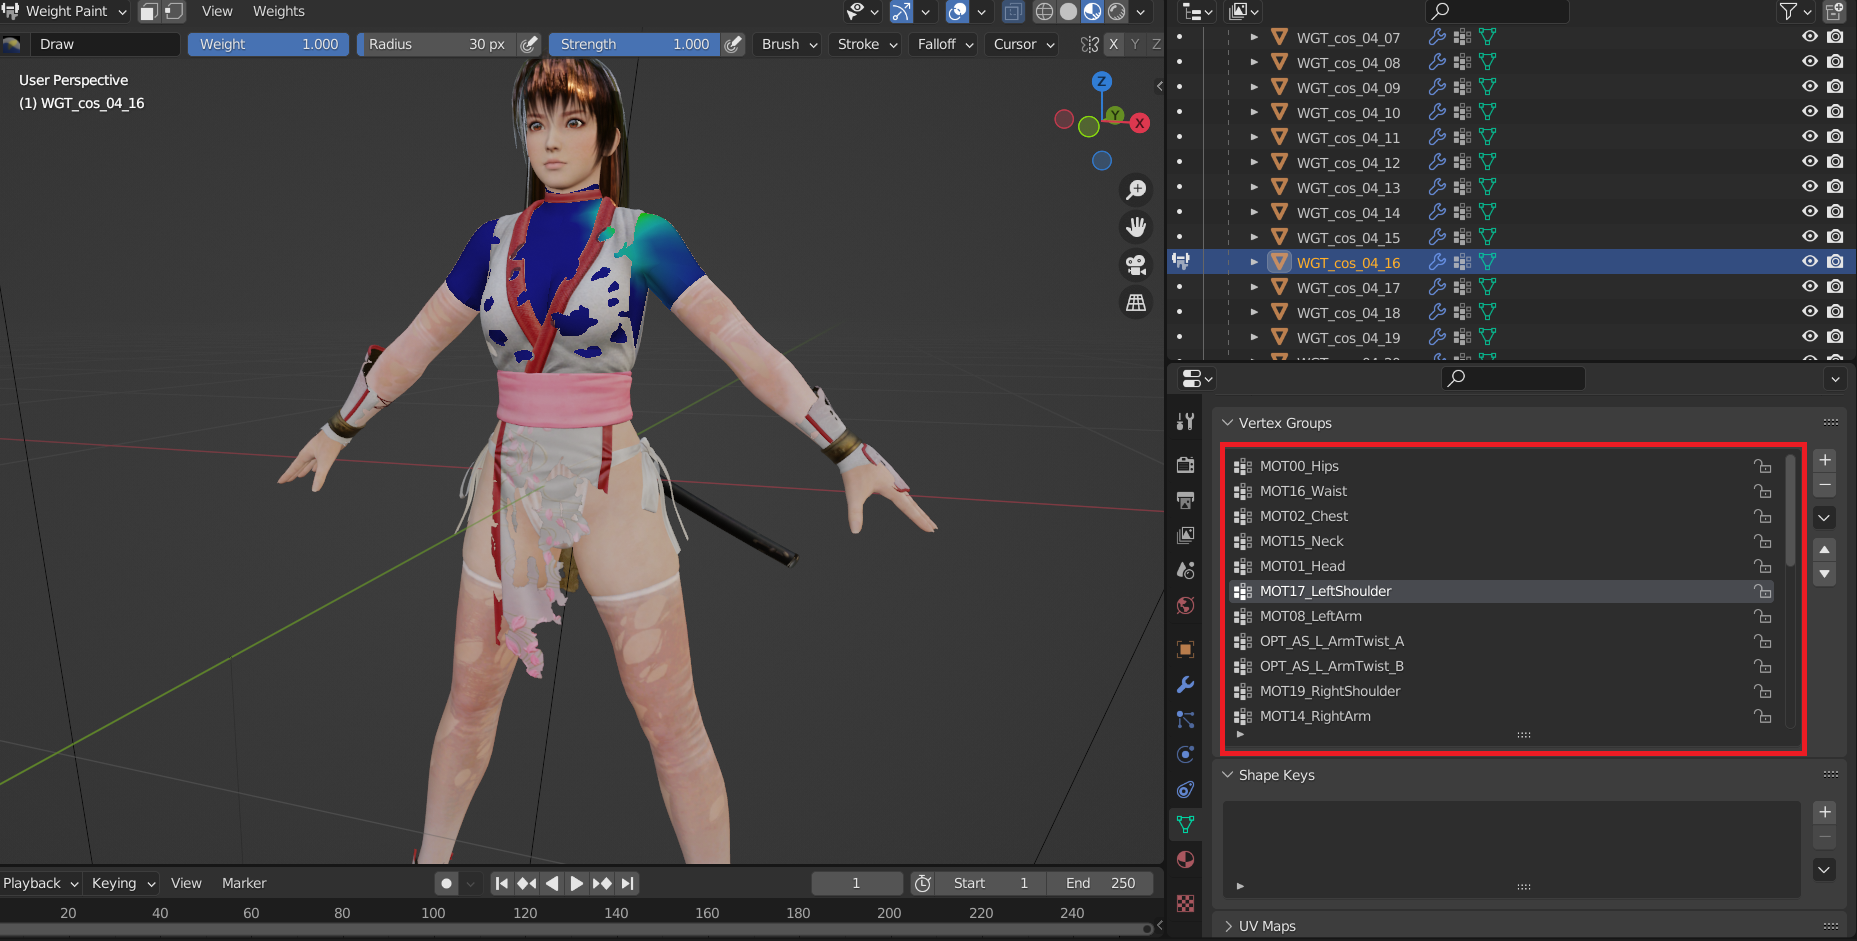Toggle radius pressure sensitivity
Screen dimensions: 1857x941
point(530,44)
